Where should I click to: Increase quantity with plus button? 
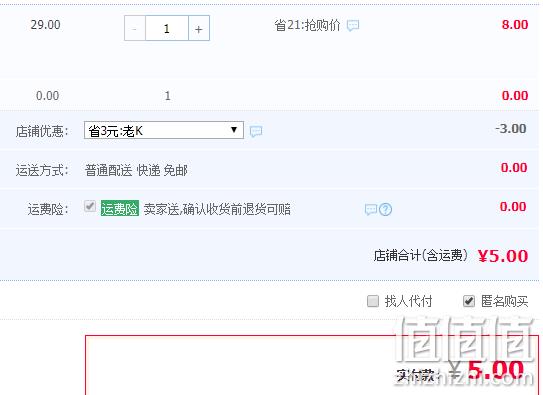[x=199, y=28]
